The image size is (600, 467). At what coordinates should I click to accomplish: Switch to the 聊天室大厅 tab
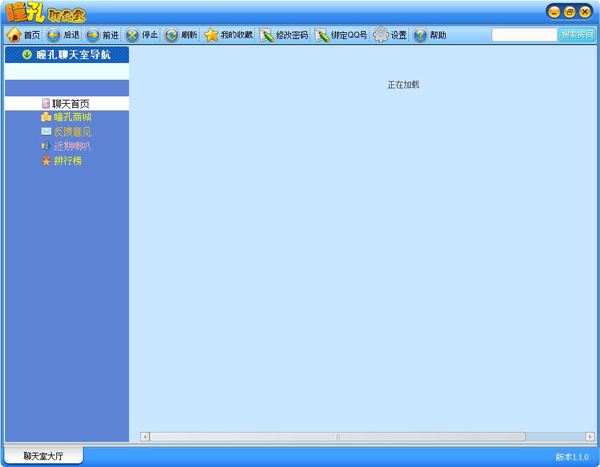click(43, 456)
